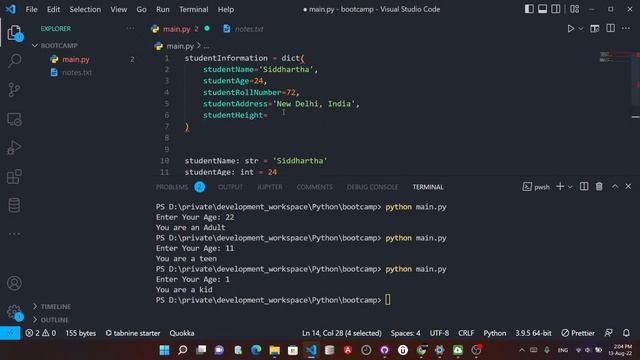
Task: Open the File menu
Action: [31, 9]
